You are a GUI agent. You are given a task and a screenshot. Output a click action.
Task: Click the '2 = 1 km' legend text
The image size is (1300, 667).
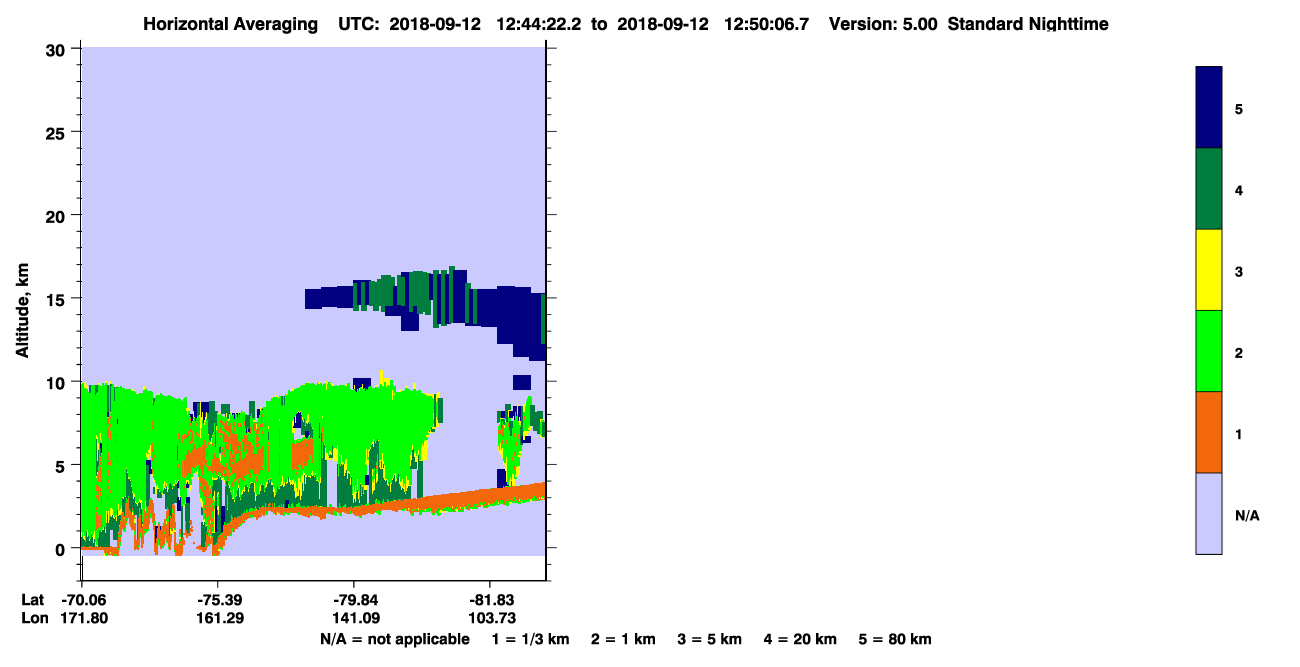[623, 639]
